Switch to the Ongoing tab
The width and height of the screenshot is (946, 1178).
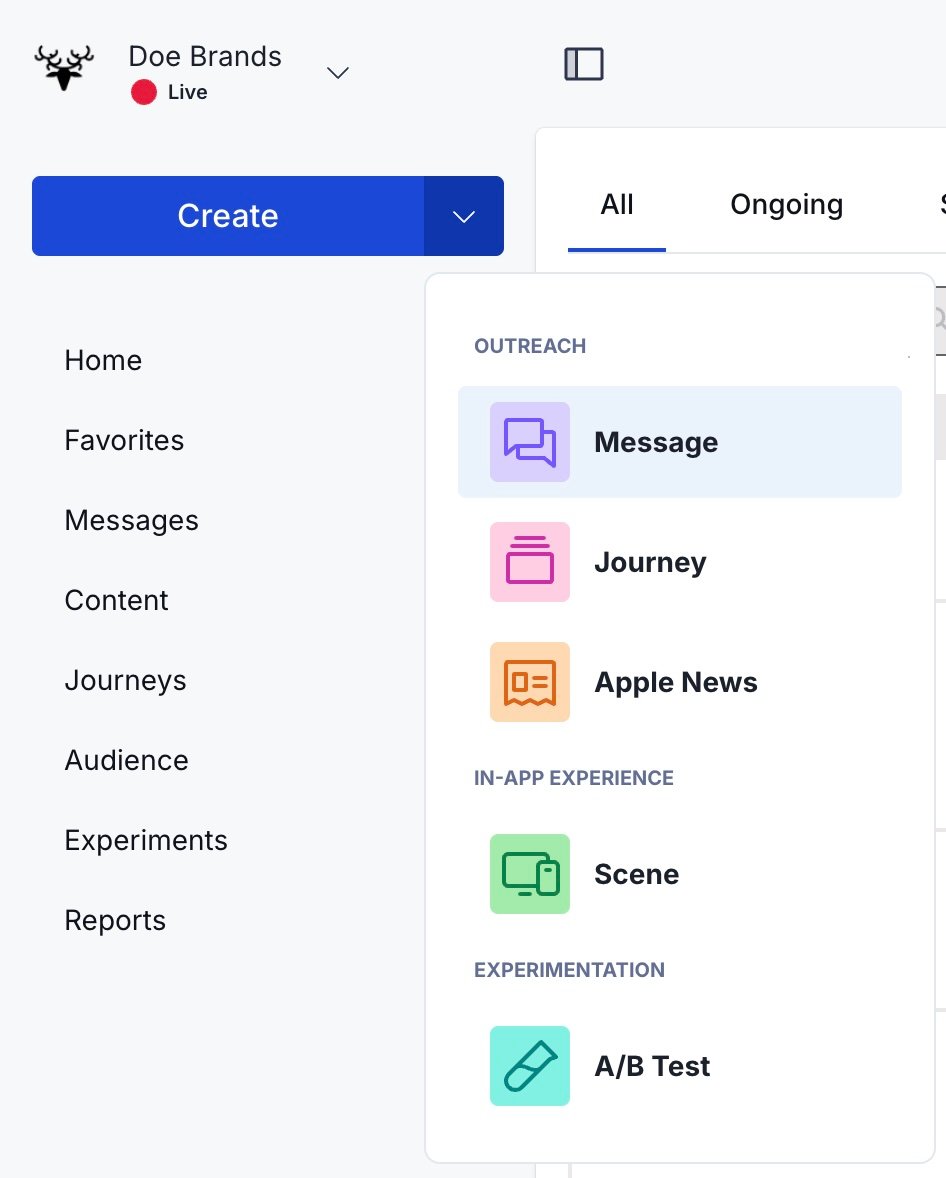click(x=786, y=204)
